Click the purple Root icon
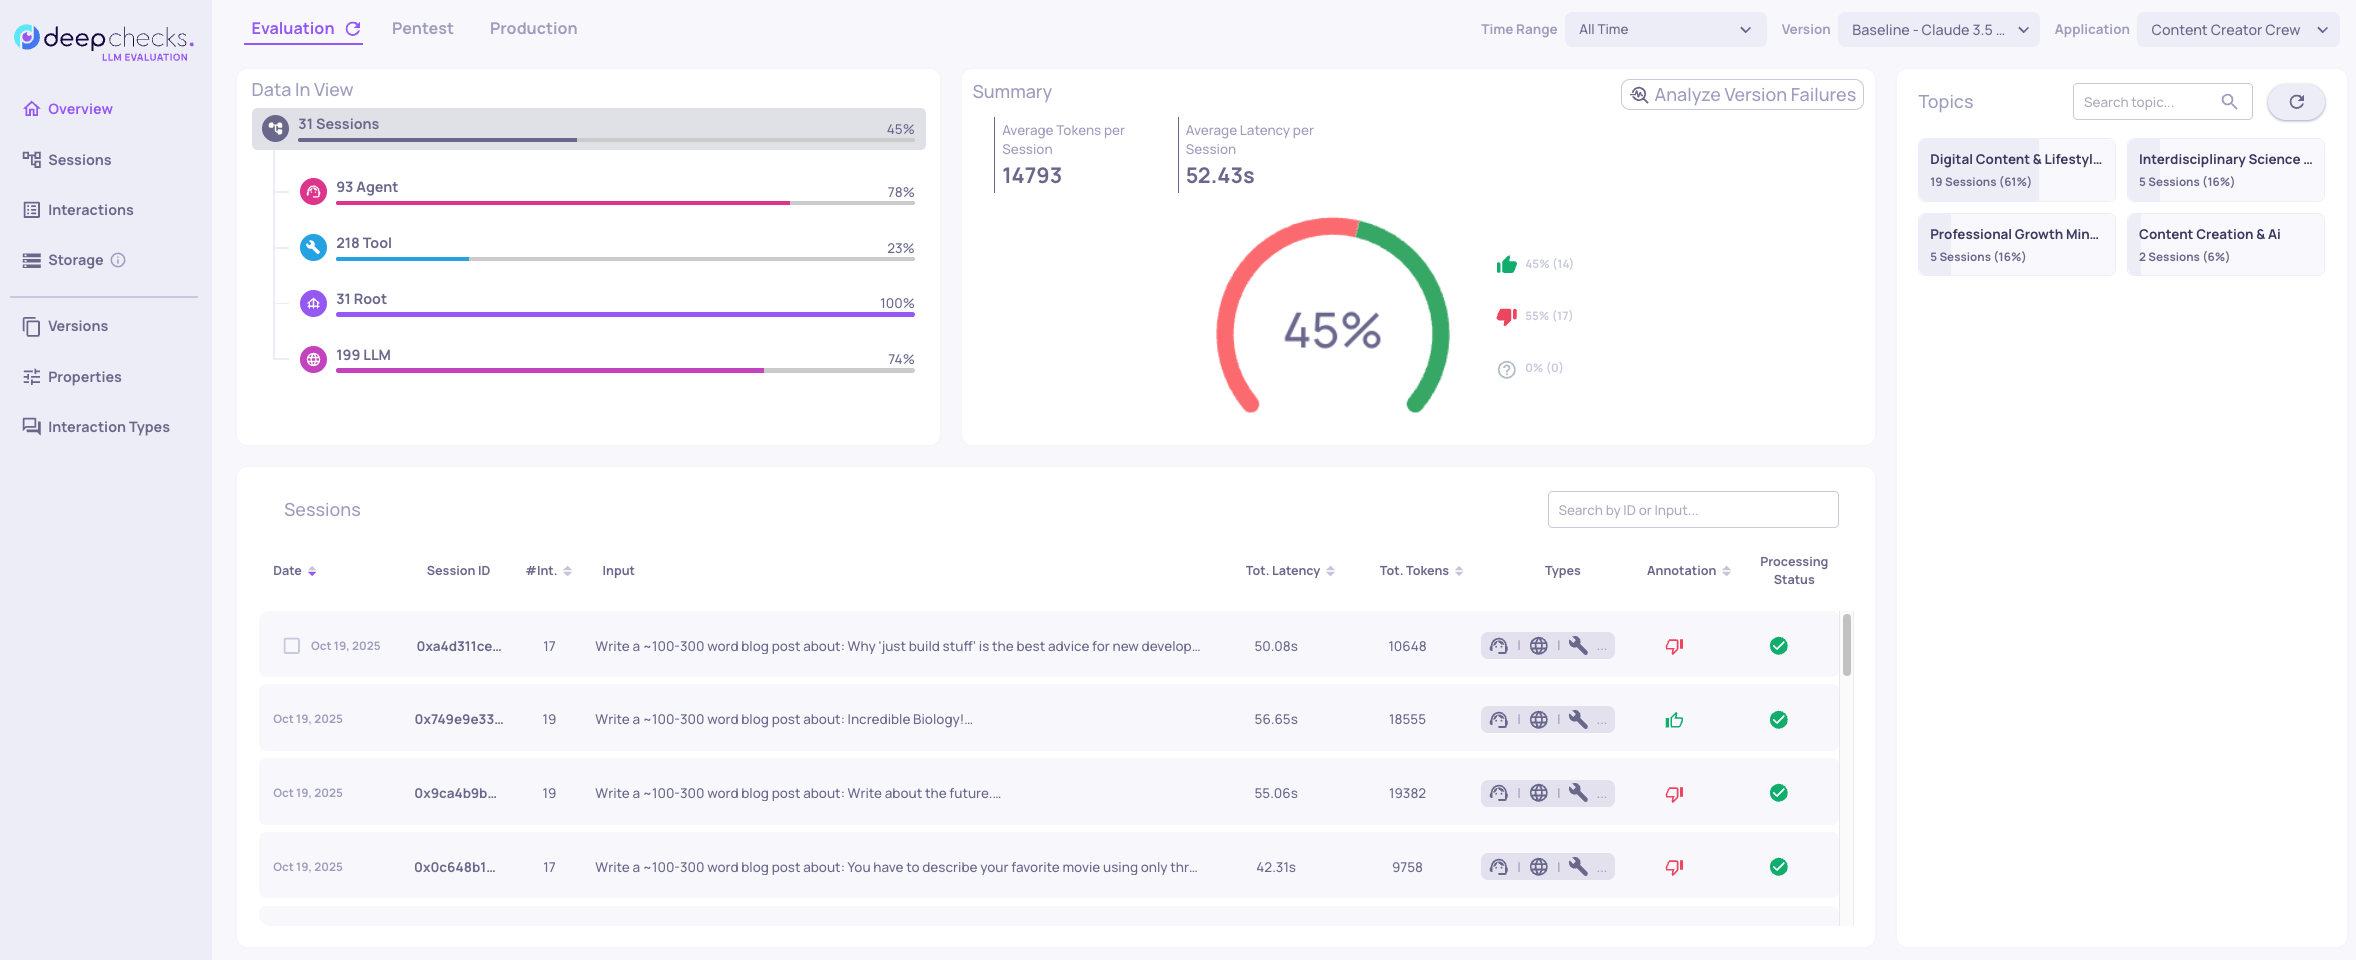This screenshot has height=960, width=2356. point(313,303)
